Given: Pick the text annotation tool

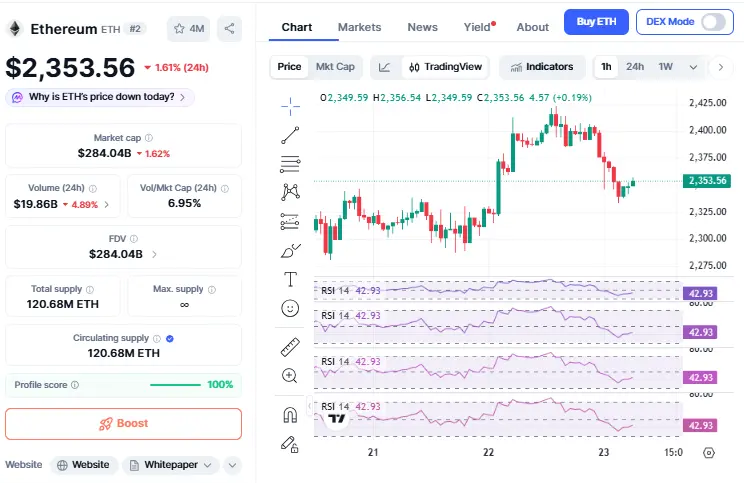Looking at the screenshot, I should coord(291,279).
